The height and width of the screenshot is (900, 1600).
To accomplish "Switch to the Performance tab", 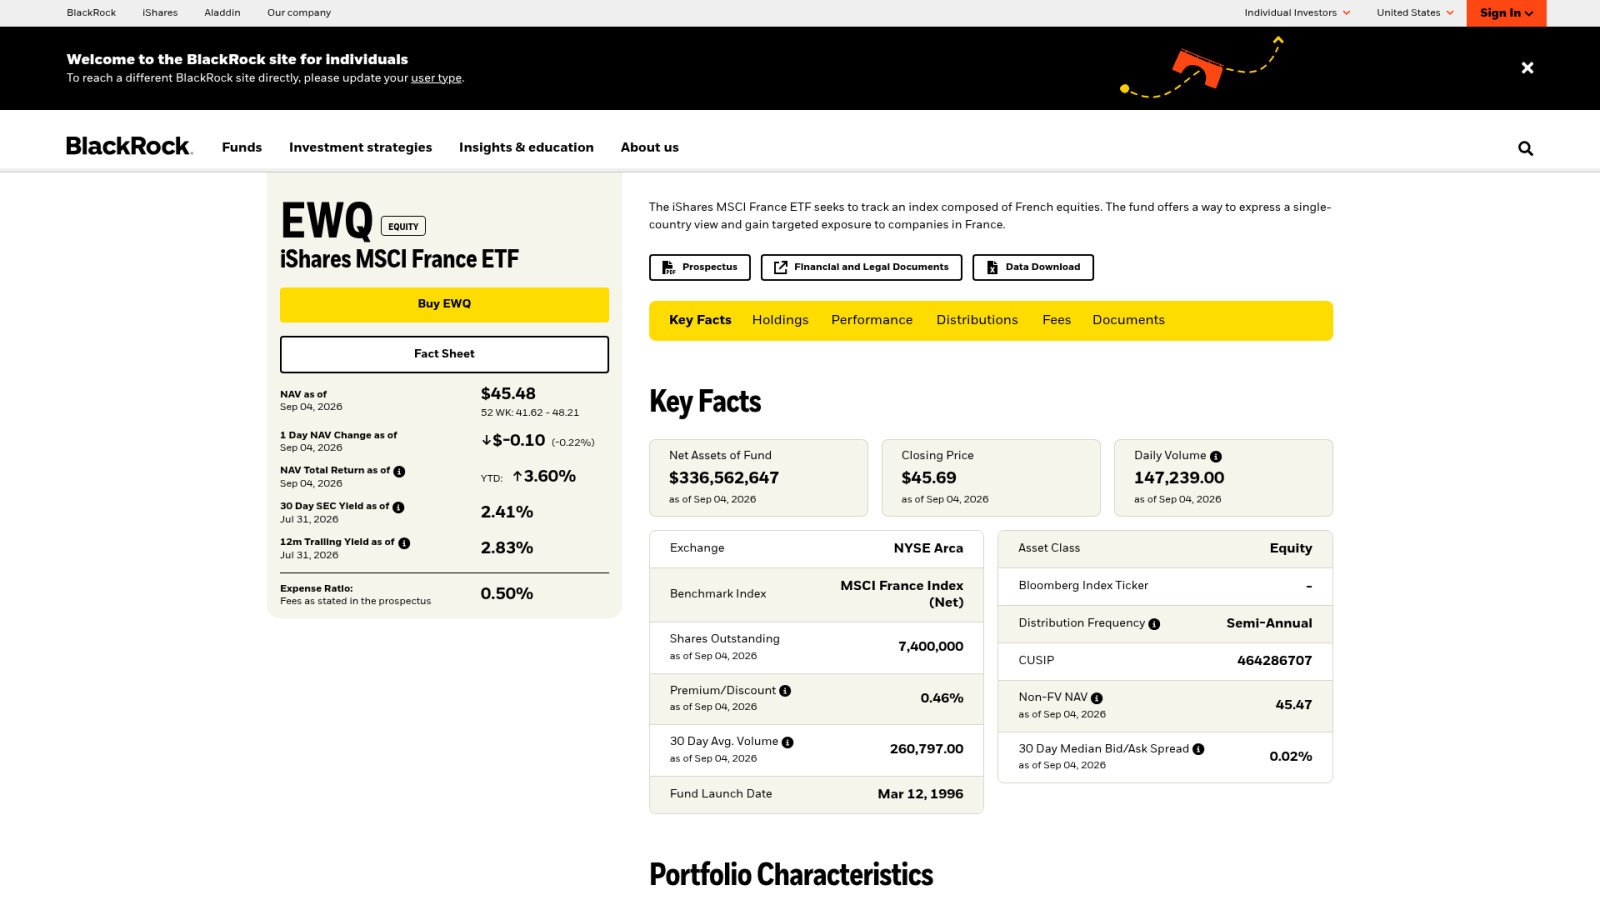I will pyautogui.click(x=872, y=320).
